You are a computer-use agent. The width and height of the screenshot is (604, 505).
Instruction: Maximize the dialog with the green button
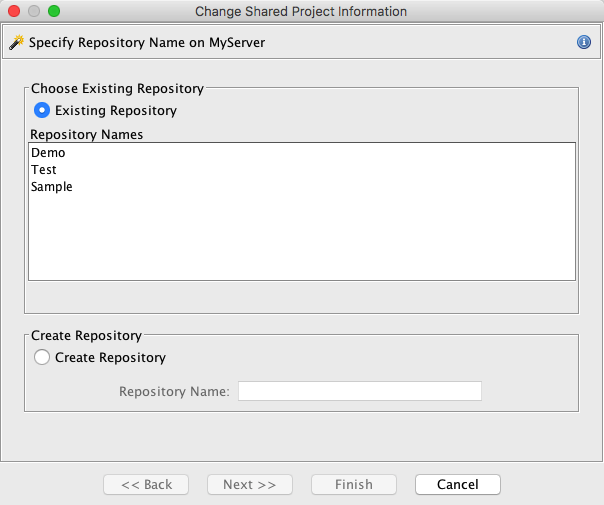point(54,11)
